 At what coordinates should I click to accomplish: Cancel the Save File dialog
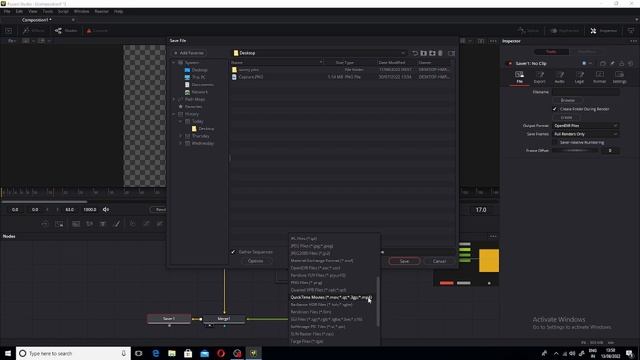click(439, 261)
